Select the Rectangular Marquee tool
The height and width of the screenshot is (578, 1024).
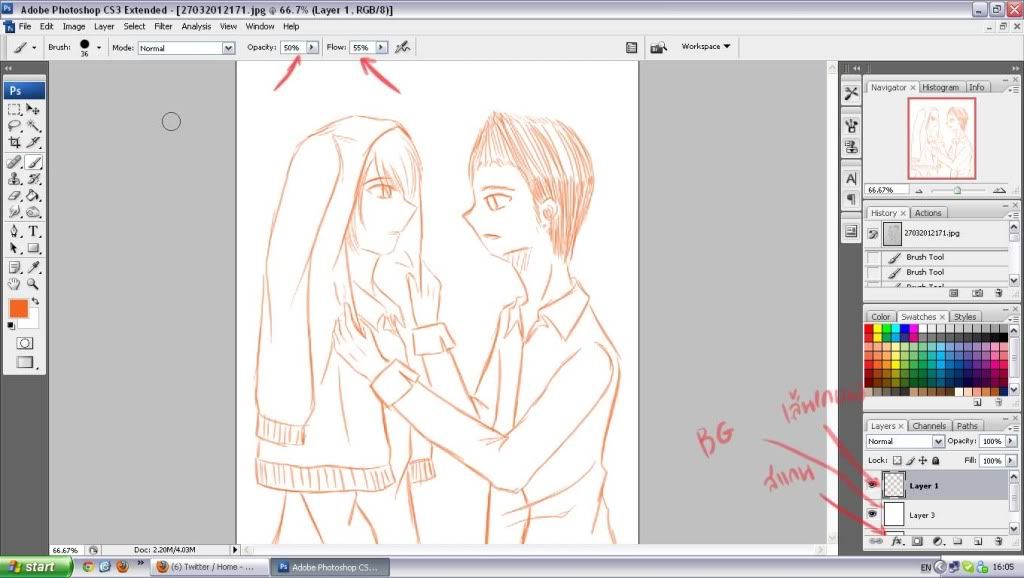tap(14, 109)
